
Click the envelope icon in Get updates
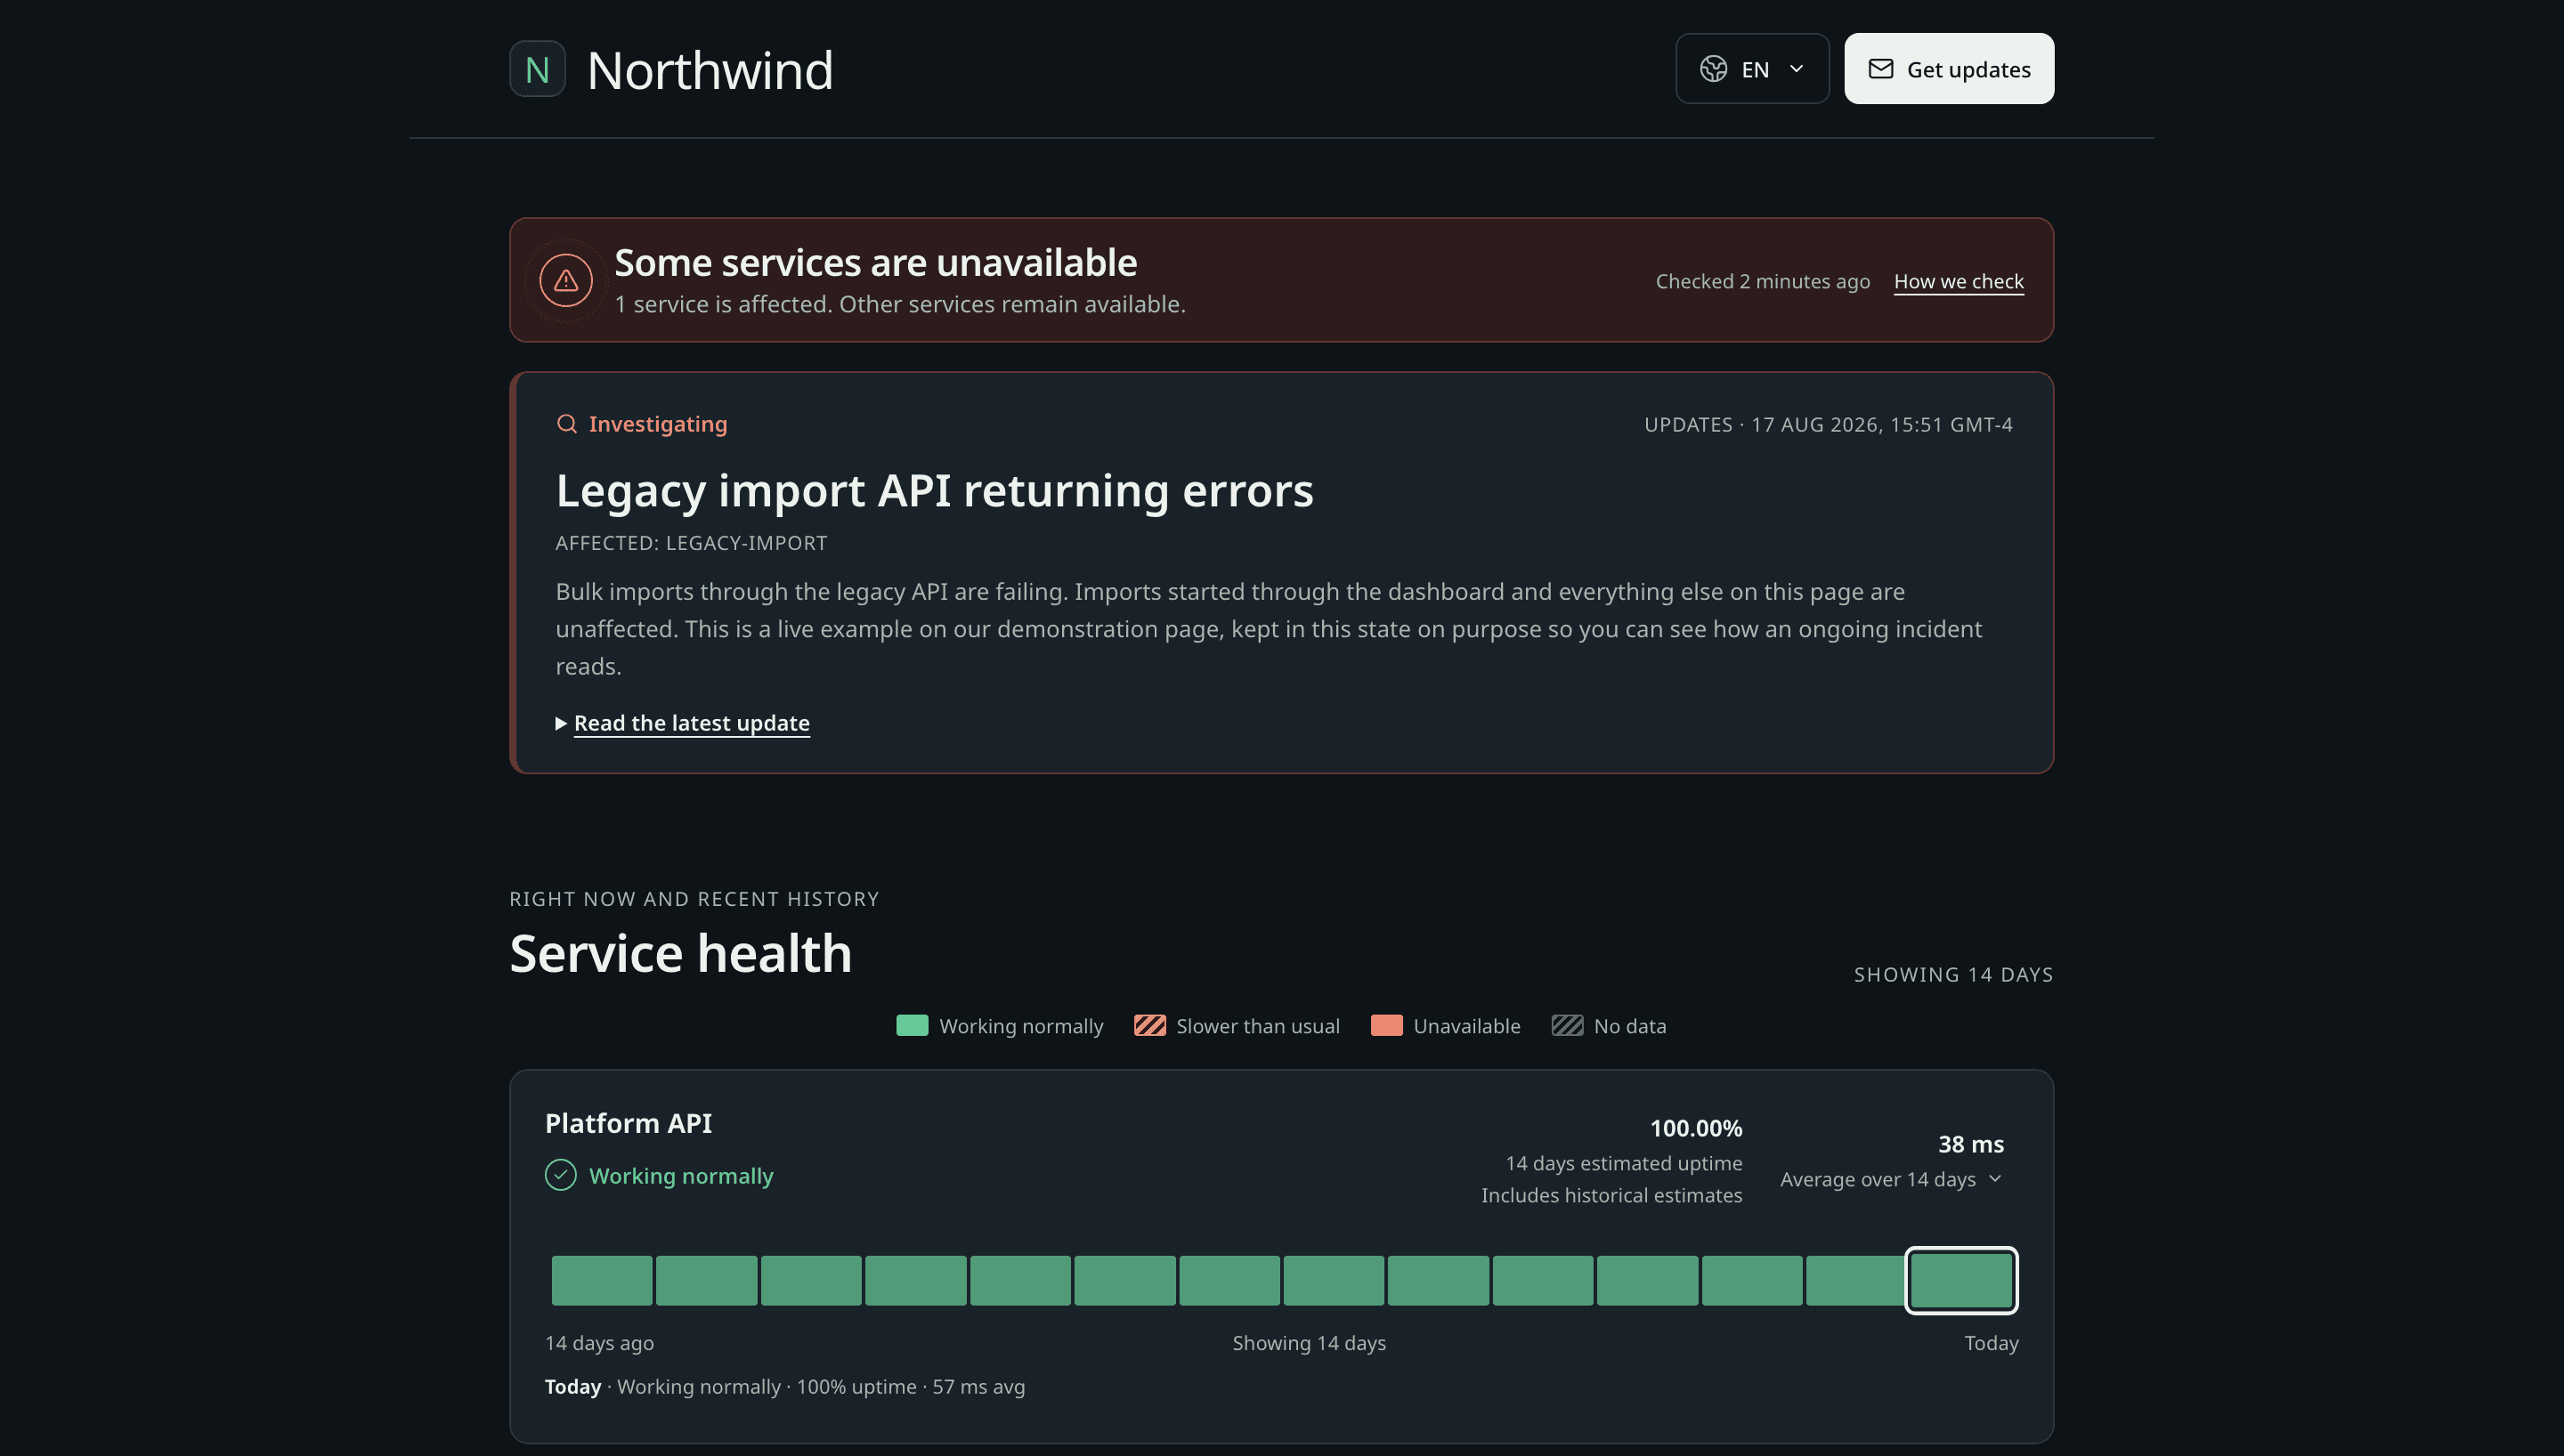tap(1881, 69)
